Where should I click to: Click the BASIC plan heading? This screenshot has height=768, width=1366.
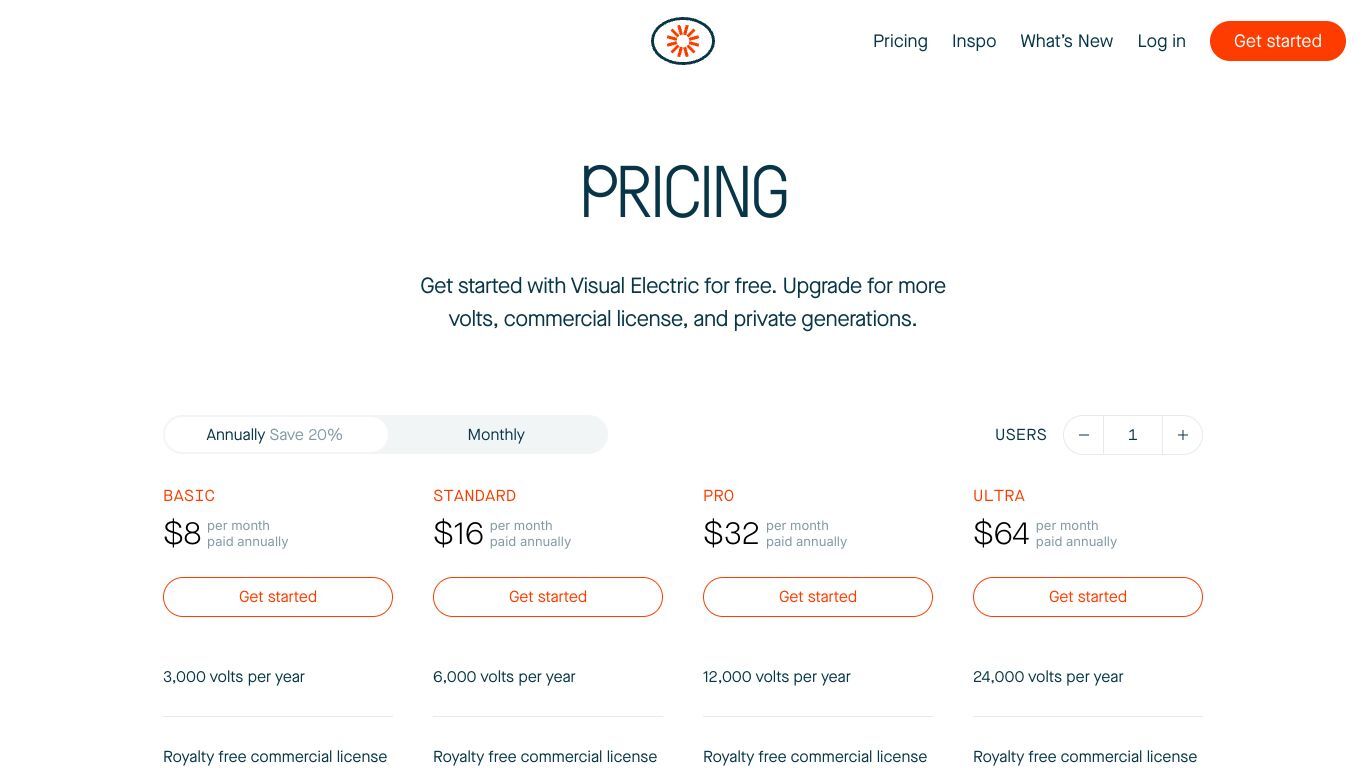point(189,496)
